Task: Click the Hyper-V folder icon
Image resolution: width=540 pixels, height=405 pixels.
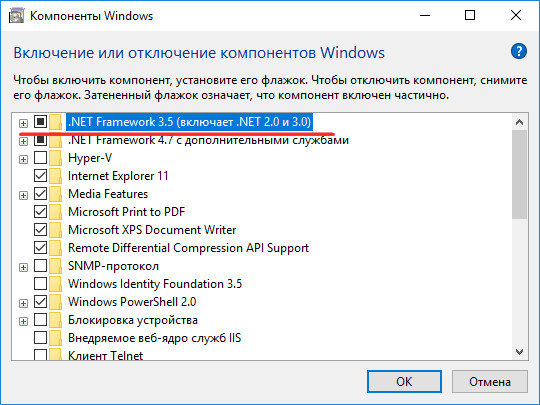Action: [55, 158]
